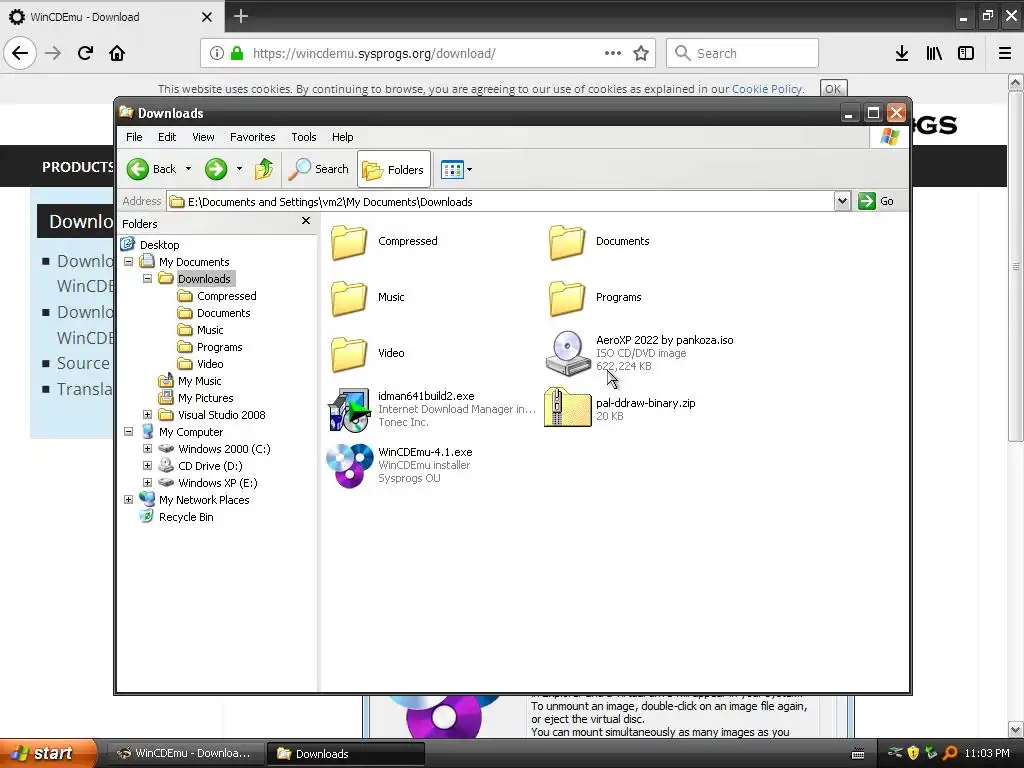Expand Windows 2000 (C:) drive node

pos(148,449)
